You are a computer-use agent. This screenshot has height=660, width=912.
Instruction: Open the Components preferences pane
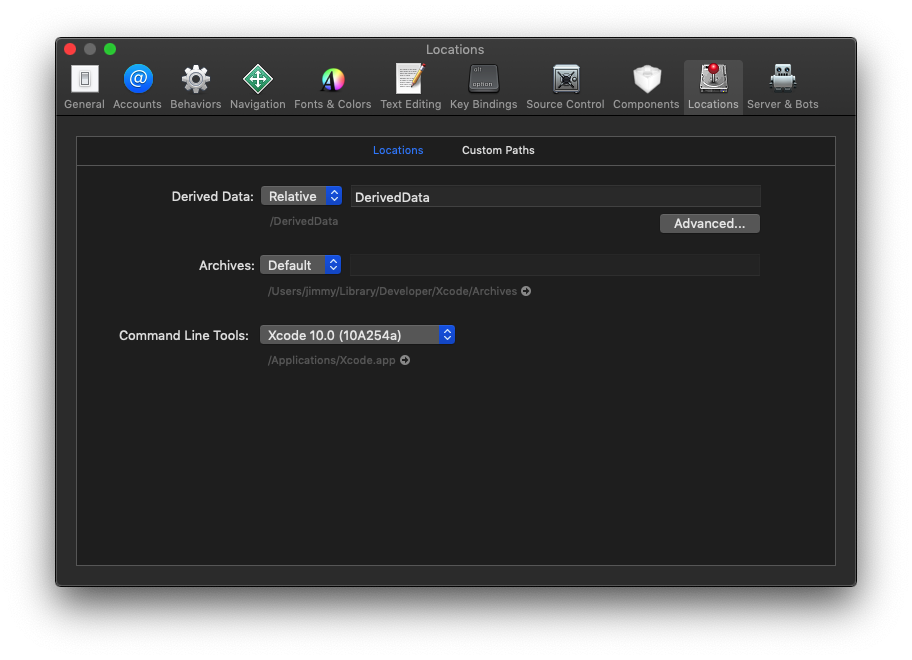tap(646, 87)
